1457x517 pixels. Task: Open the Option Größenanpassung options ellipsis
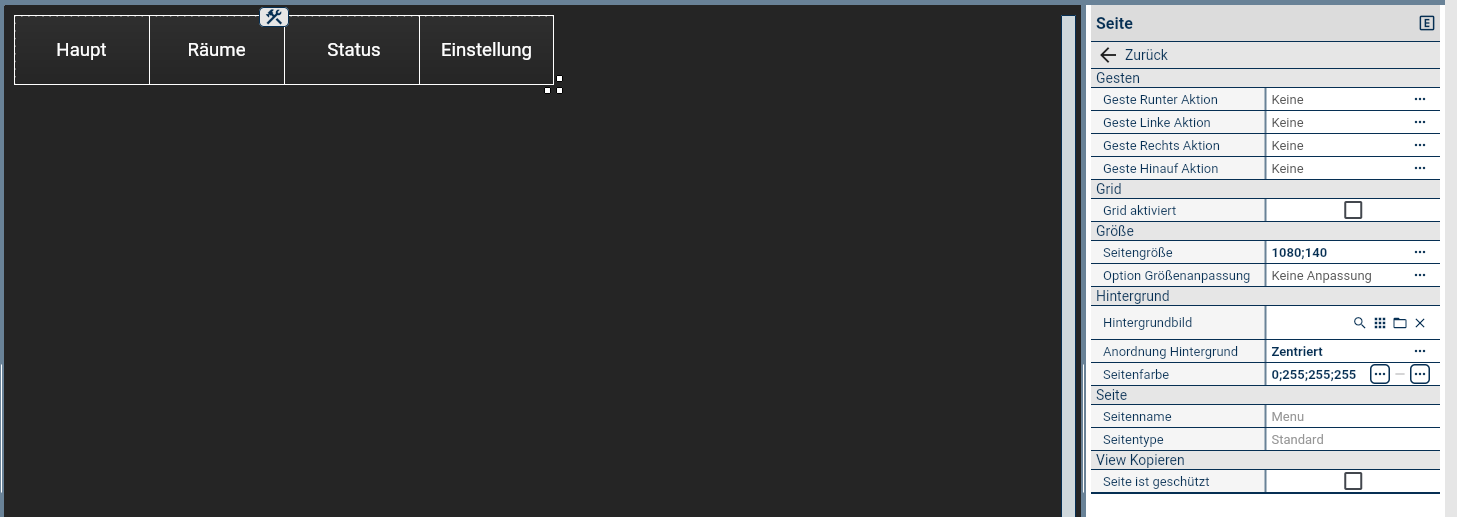[x=1420, y=275]
